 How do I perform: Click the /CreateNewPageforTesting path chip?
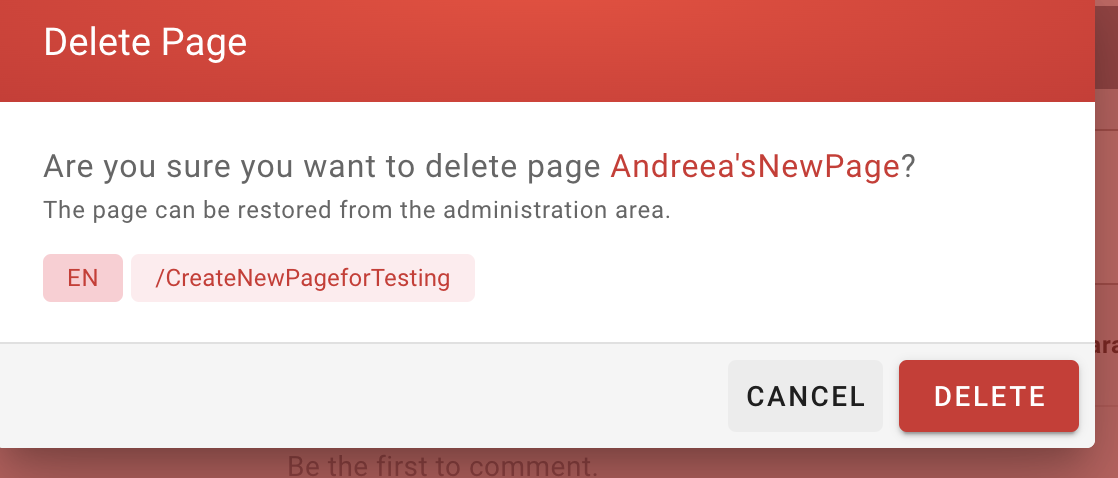pos(302,278)
